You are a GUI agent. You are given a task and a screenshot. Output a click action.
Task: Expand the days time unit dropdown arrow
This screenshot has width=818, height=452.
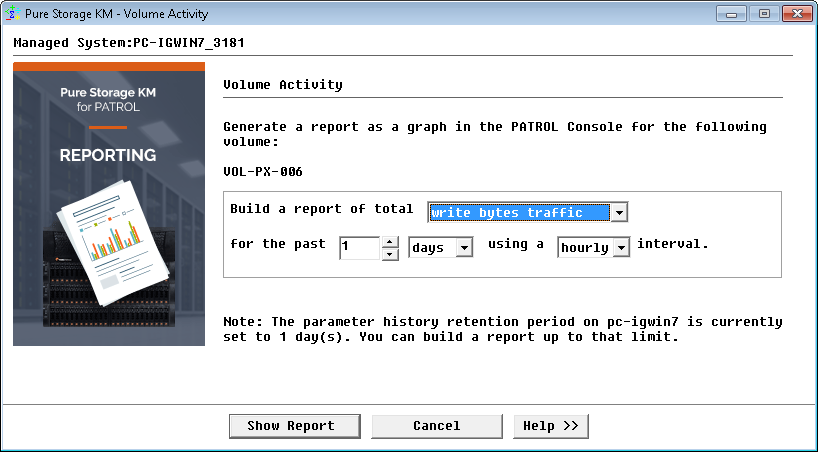464,248
